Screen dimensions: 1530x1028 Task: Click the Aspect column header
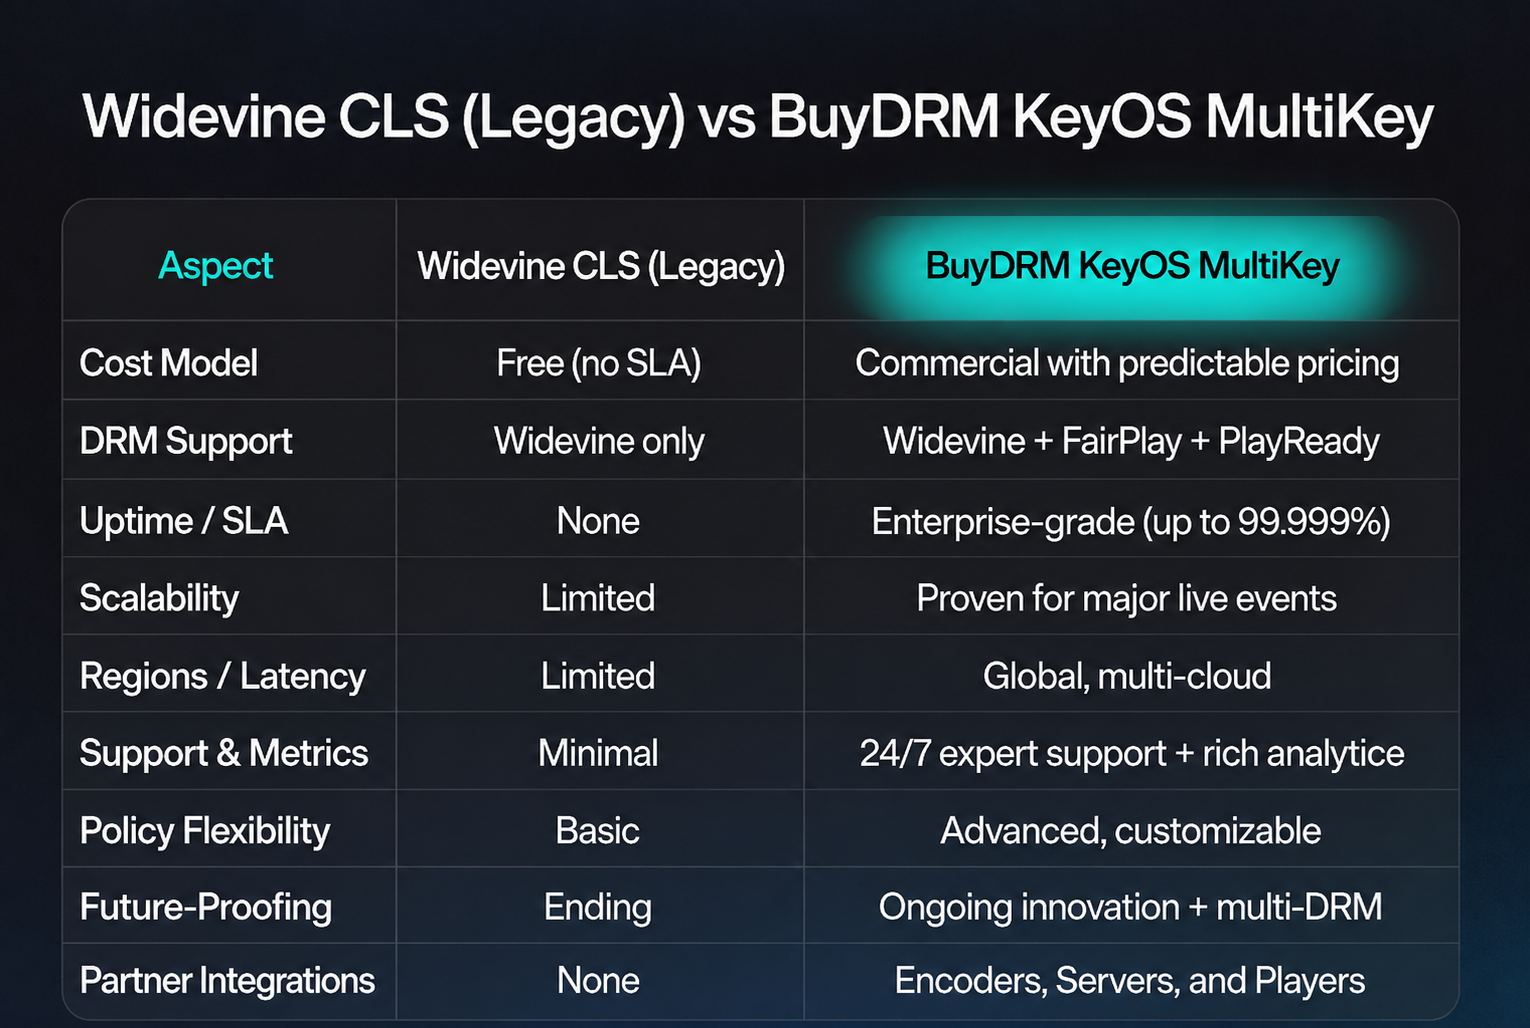point(216,266)
